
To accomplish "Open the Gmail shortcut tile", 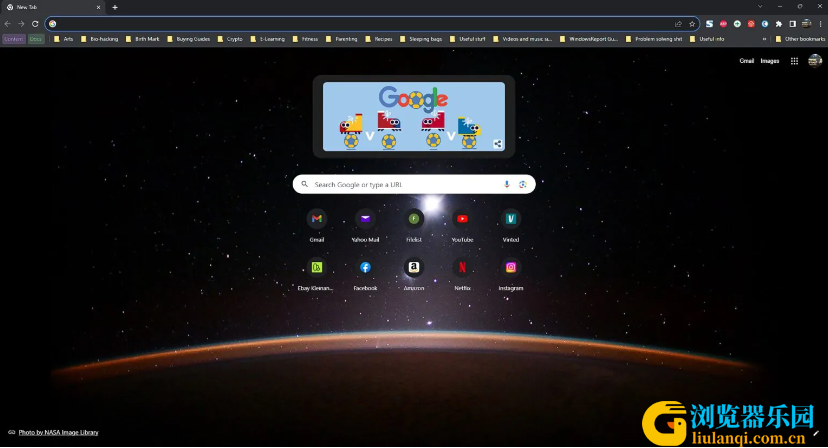I will (317, 225).
